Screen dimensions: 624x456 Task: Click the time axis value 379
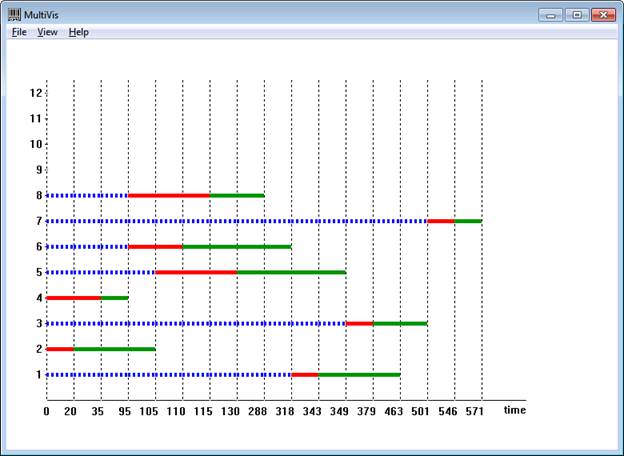click(367, 411)
